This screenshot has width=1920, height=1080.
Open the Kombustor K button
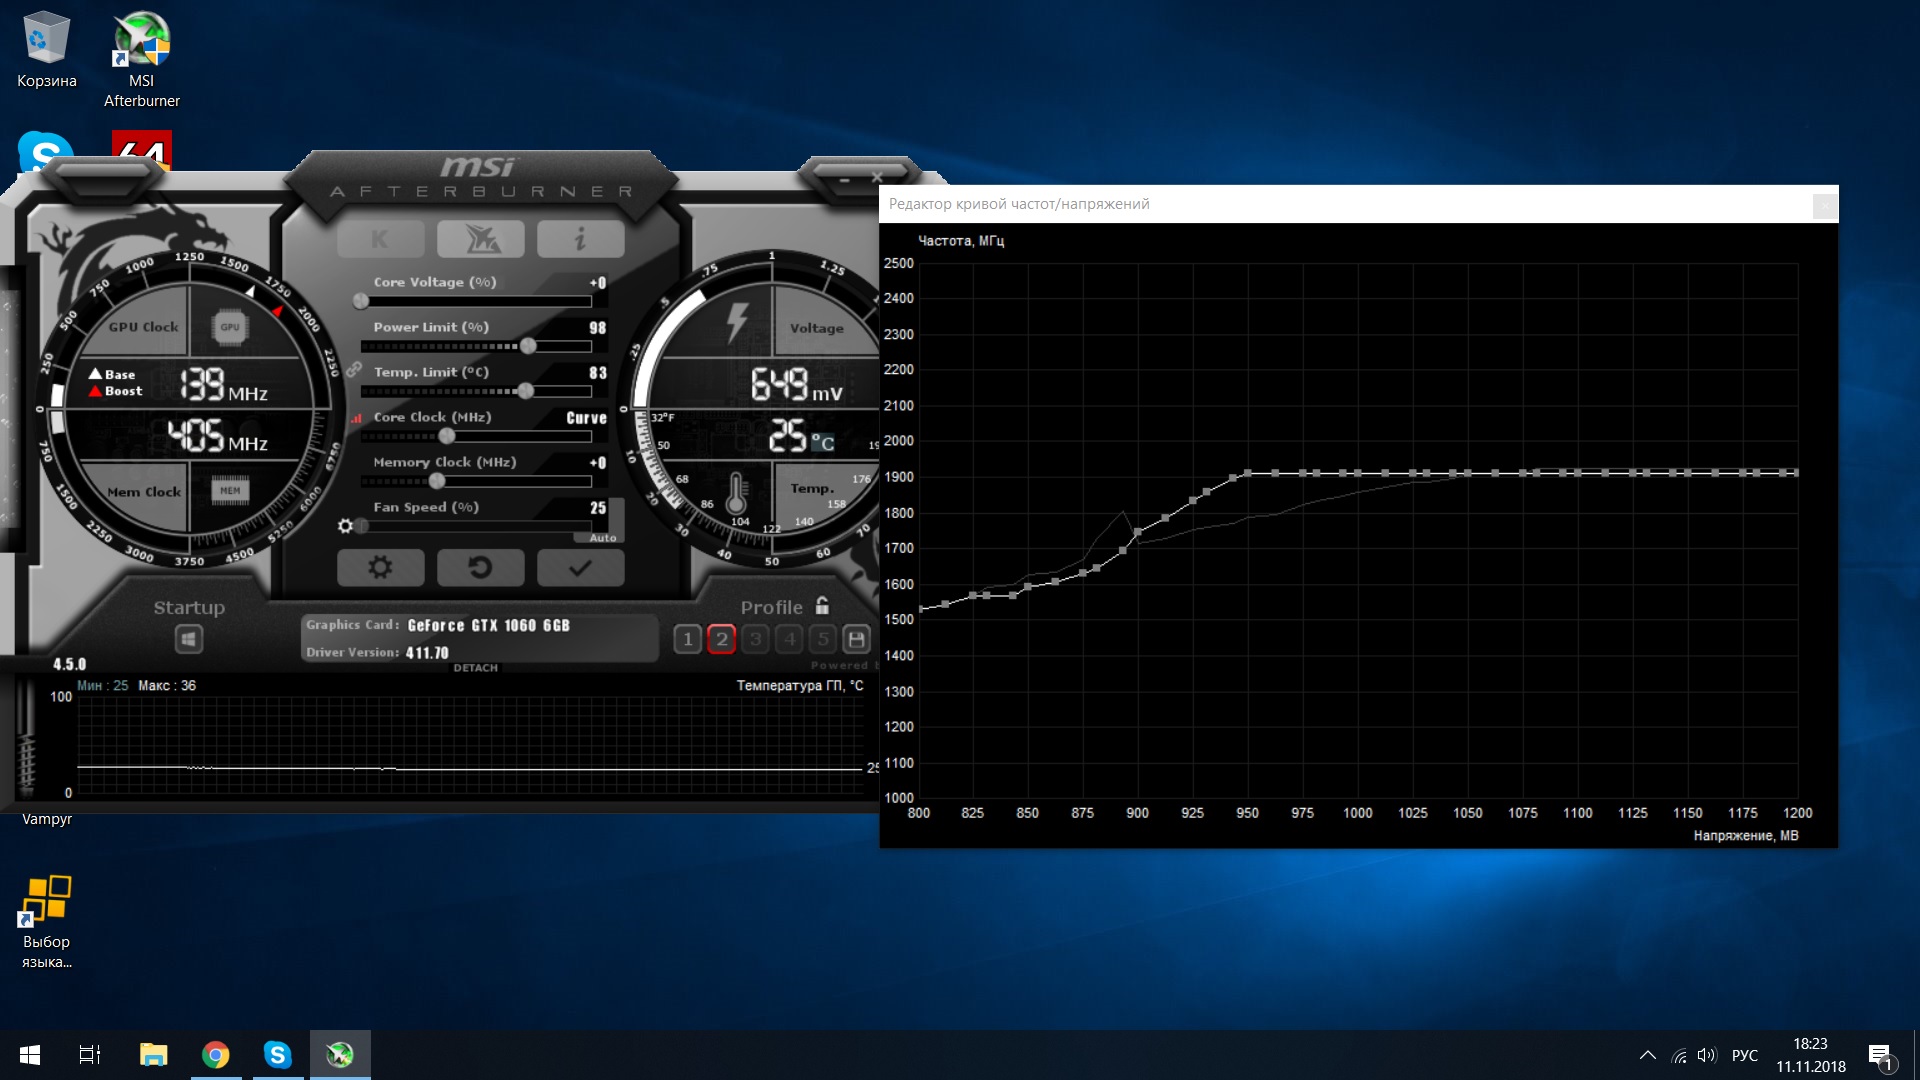[380, 239]
